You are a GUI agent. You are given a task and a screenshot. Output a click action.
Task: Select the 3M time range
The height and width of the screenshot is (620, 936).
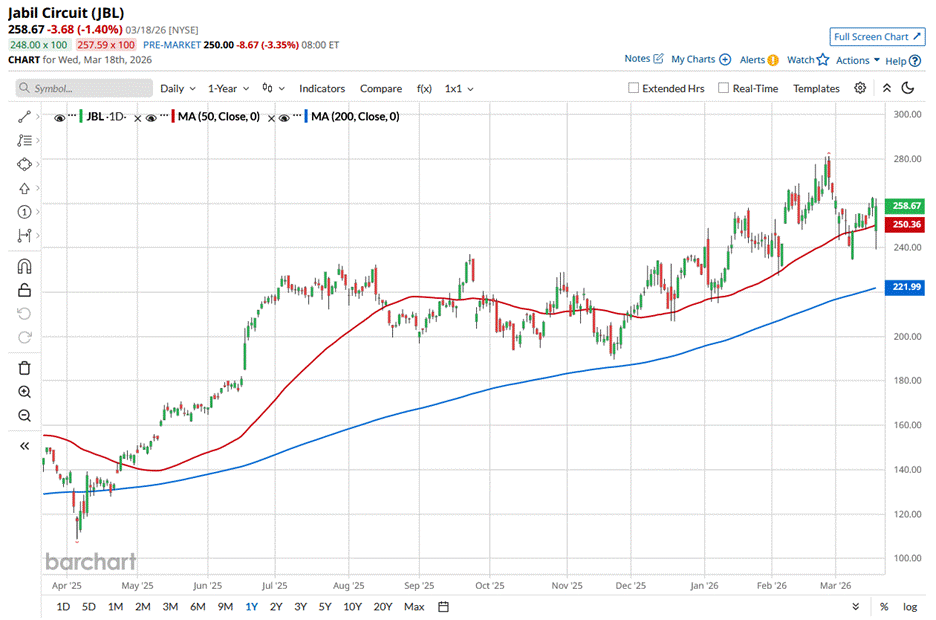tap(170, 607)
